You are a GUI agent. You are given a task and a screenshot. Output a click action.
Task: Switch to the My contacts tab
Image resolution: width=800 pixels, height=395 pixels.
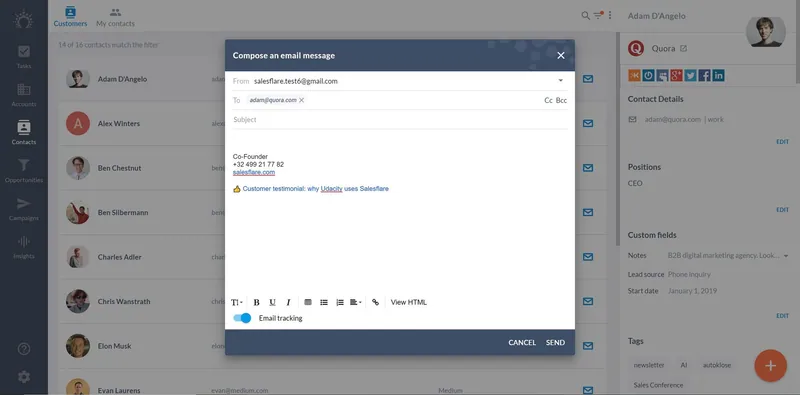pos(115,18)
